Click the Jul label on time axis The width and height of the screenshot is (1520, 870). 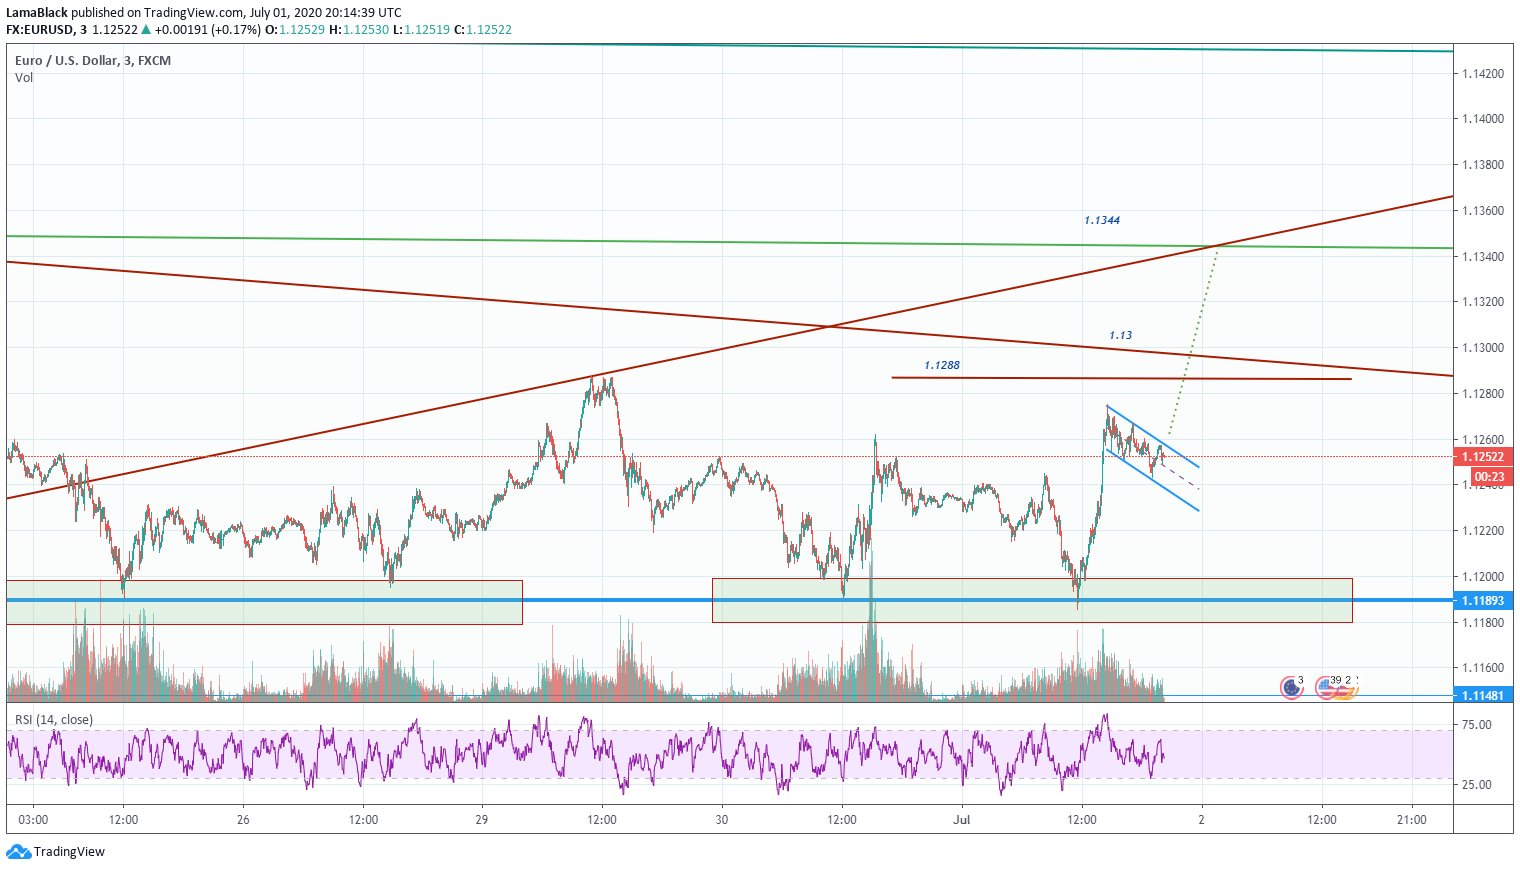[x=962, y=820]
